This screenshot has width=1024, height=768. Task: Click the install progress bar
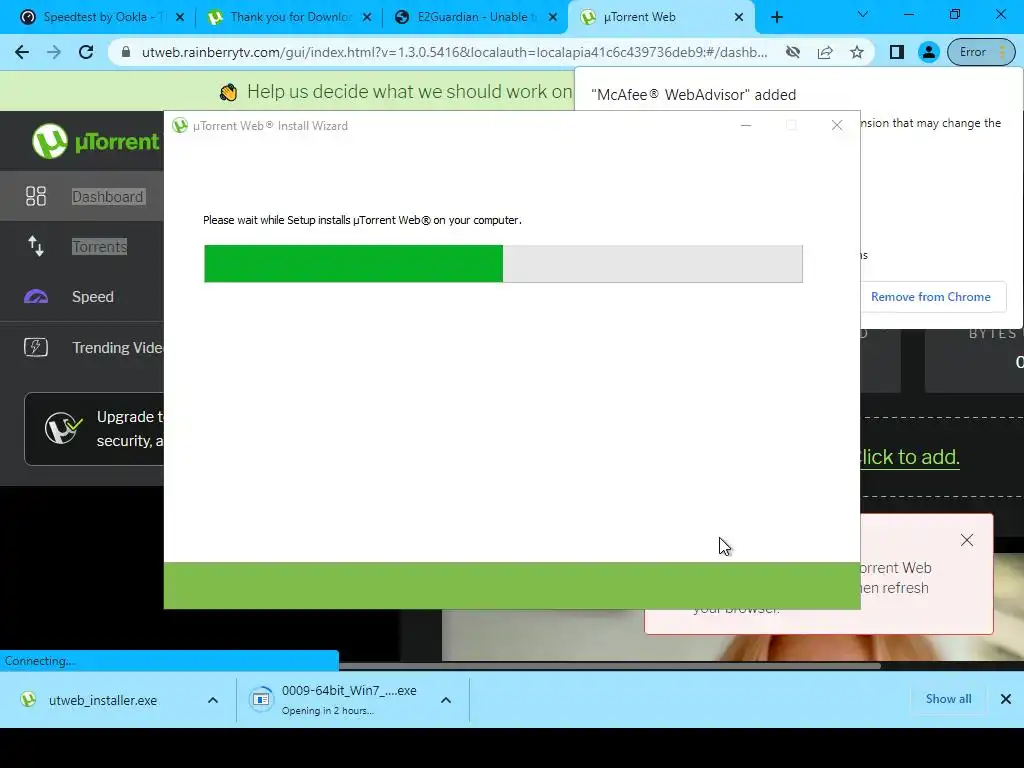[503, 264]
